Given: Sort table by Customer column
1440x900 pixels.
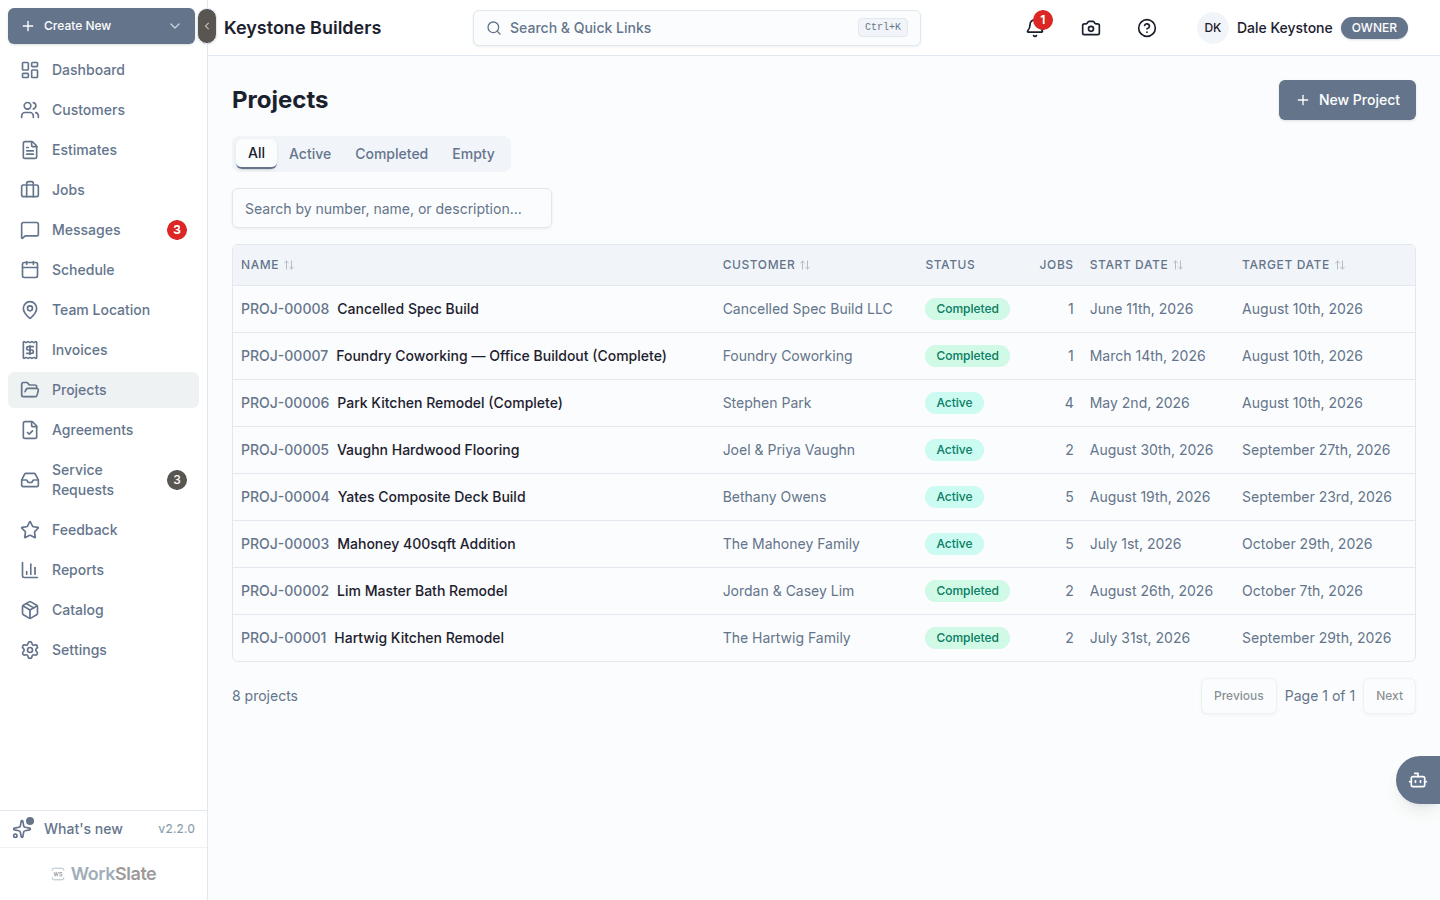Looking at the screenshot, I should tap(766, 265).
